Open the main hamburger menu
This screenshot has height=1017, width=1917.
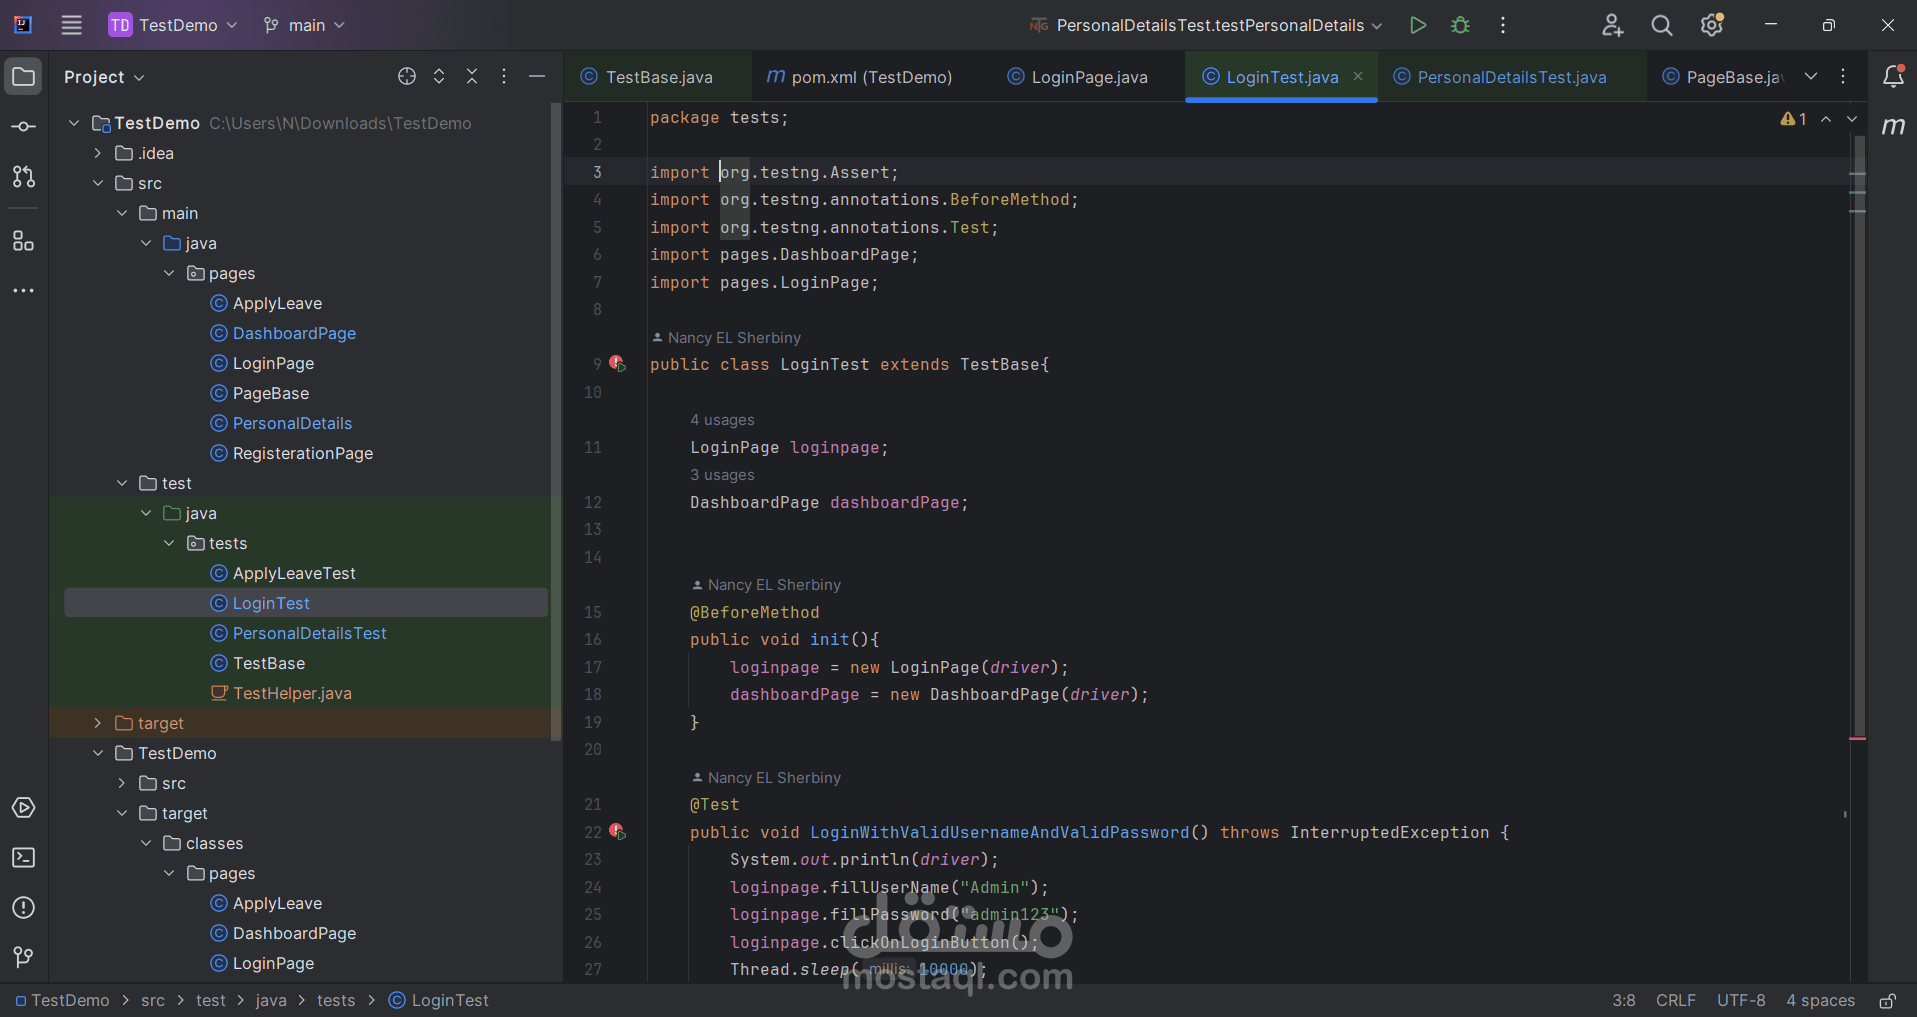click(72, 25)
